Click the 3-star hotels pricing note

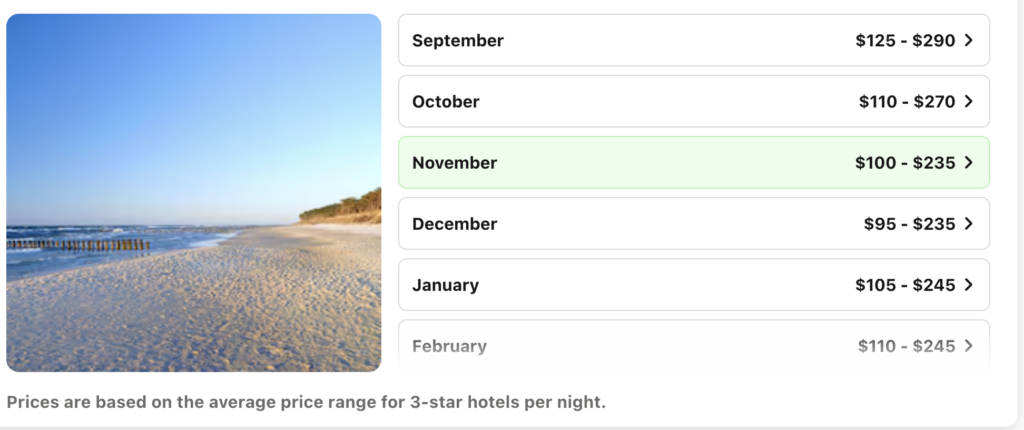click(x=306, y=403)
